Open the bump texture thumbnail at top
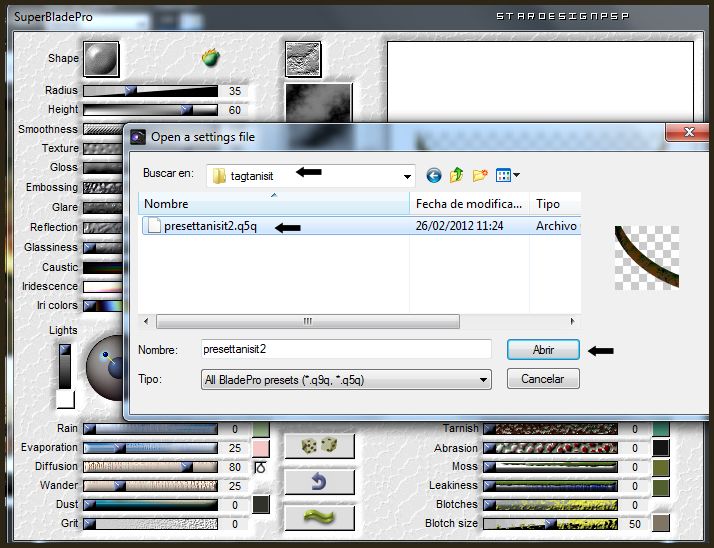Viewport: 714px width, 548px height. pos(303,59)
